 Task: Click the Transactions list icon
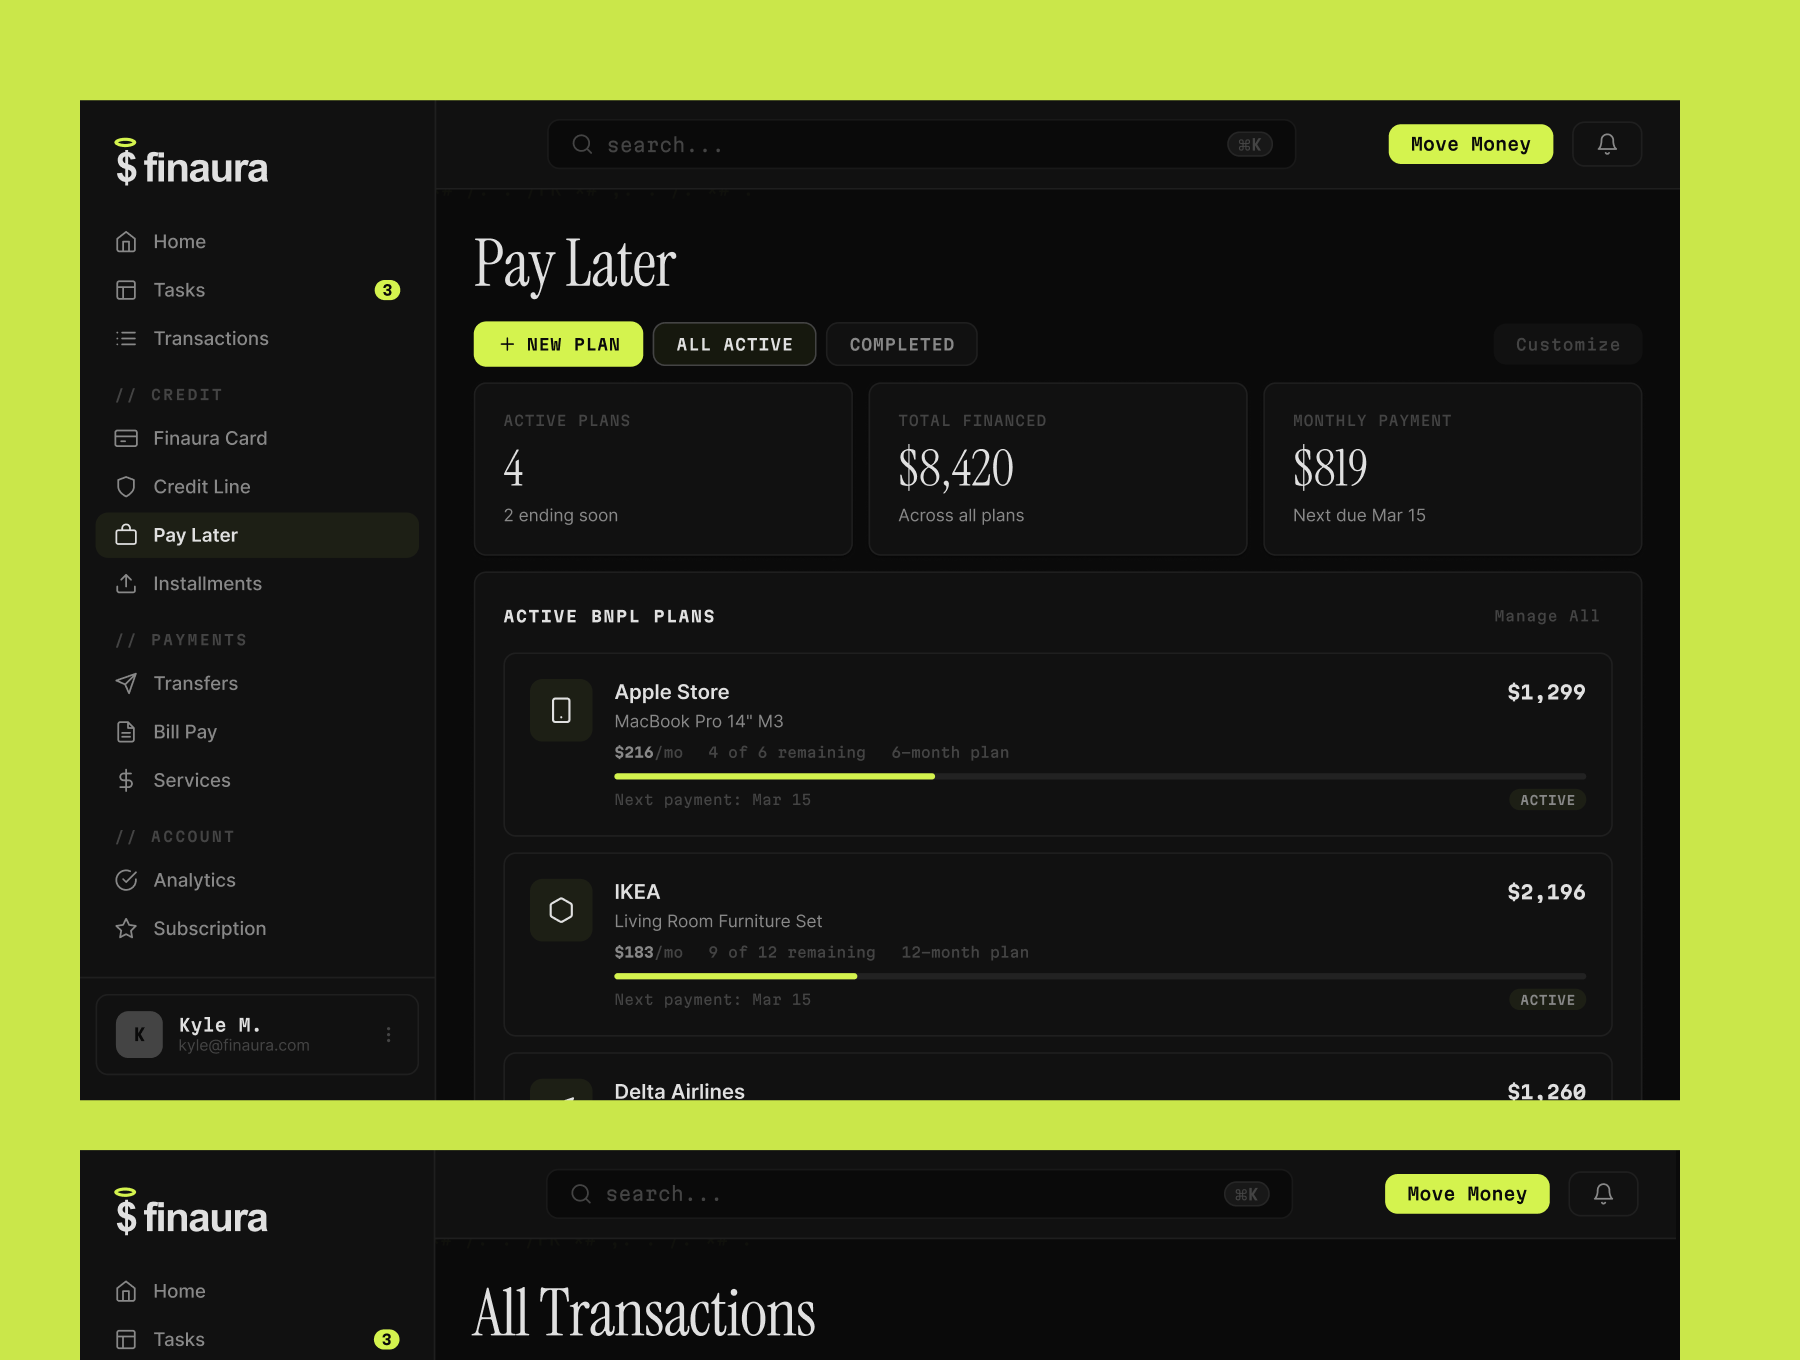click(x=126, y=338)
